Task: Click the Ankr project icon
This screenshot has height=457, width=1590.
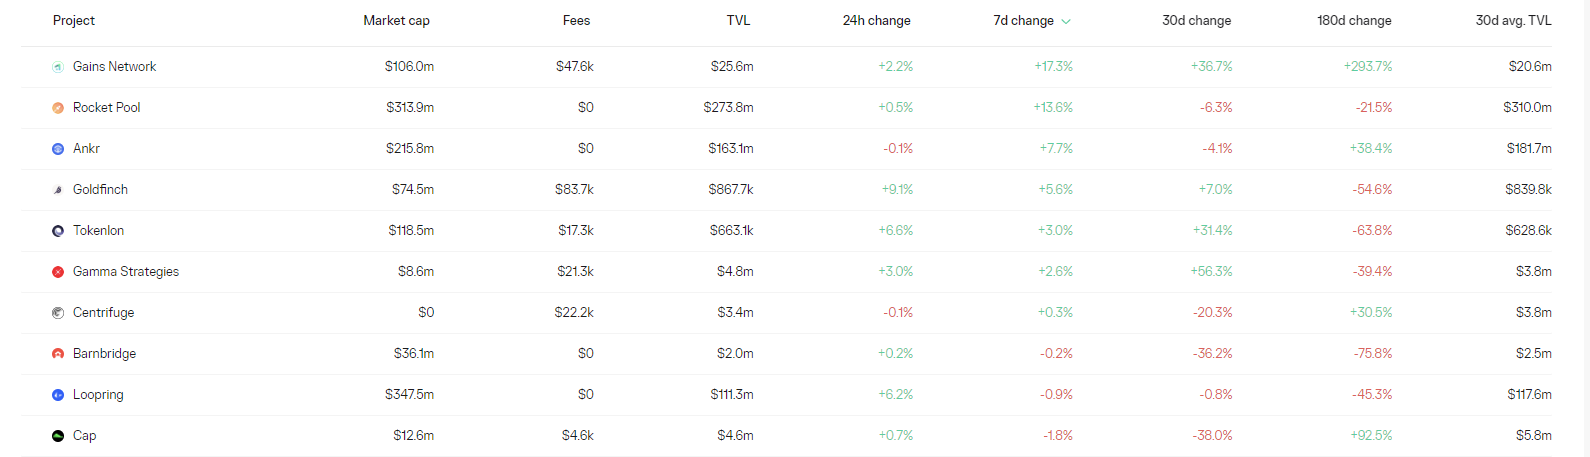Action: tap(58, 149)
